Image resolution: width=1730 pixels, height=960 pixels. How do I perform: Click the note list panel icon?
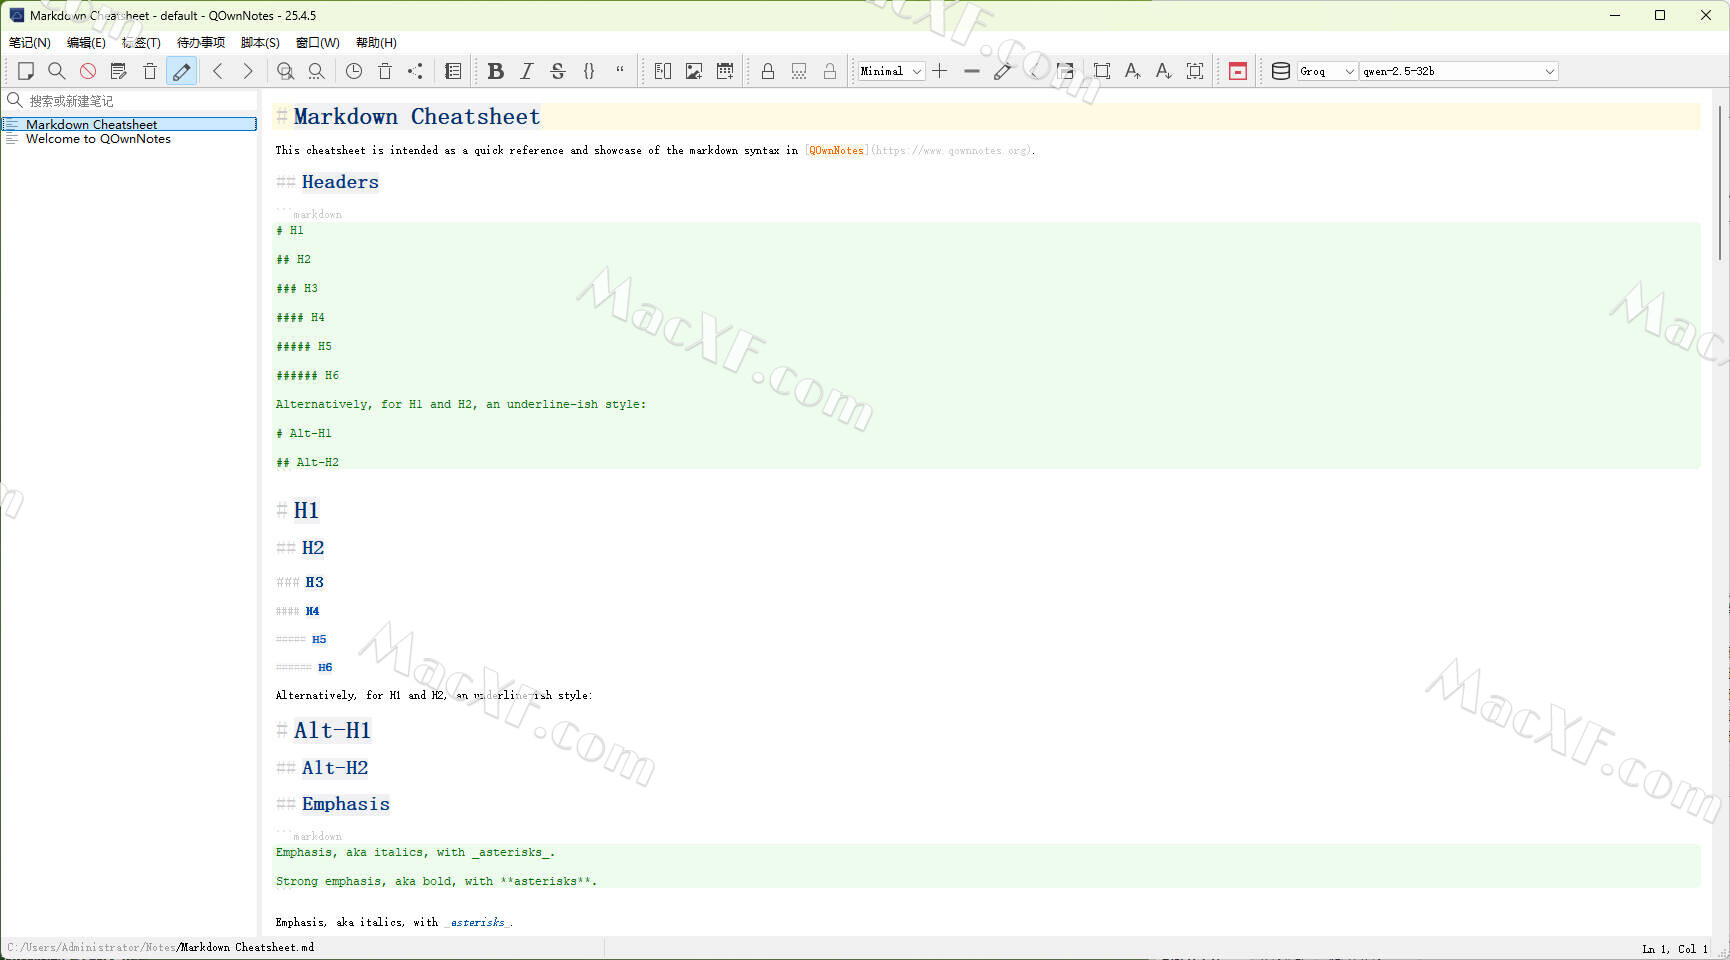[x=453, y=71]
